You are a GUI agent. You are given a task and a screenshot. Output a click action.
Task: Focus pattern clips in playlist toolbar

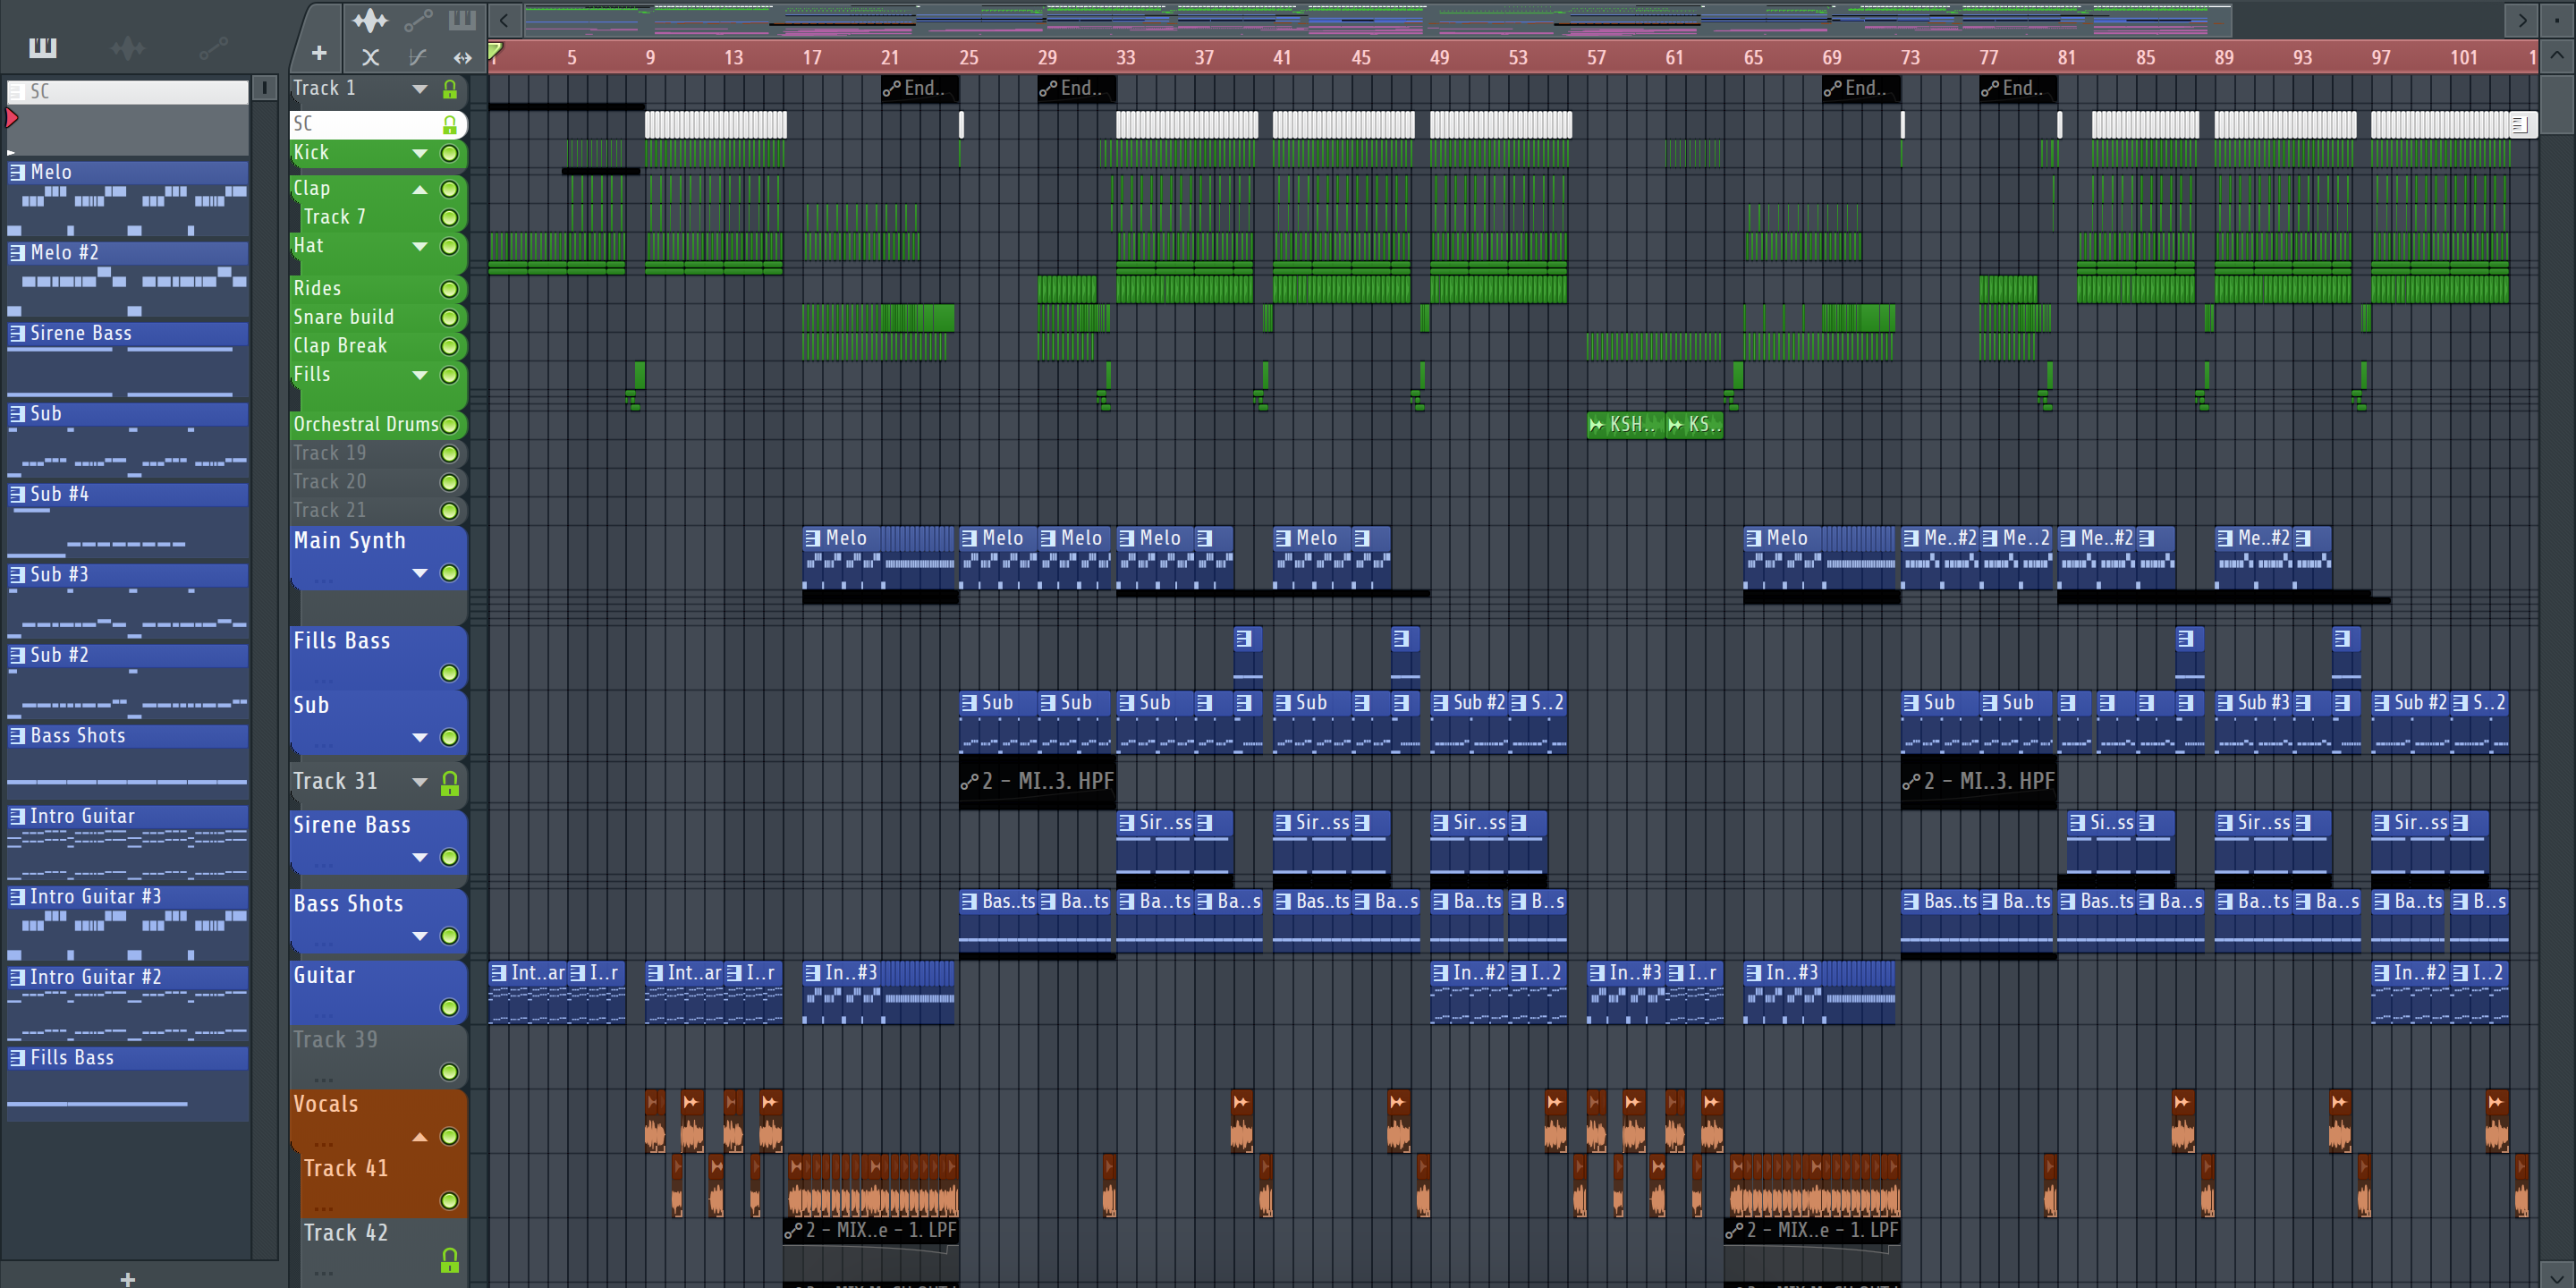click(462, 20)
